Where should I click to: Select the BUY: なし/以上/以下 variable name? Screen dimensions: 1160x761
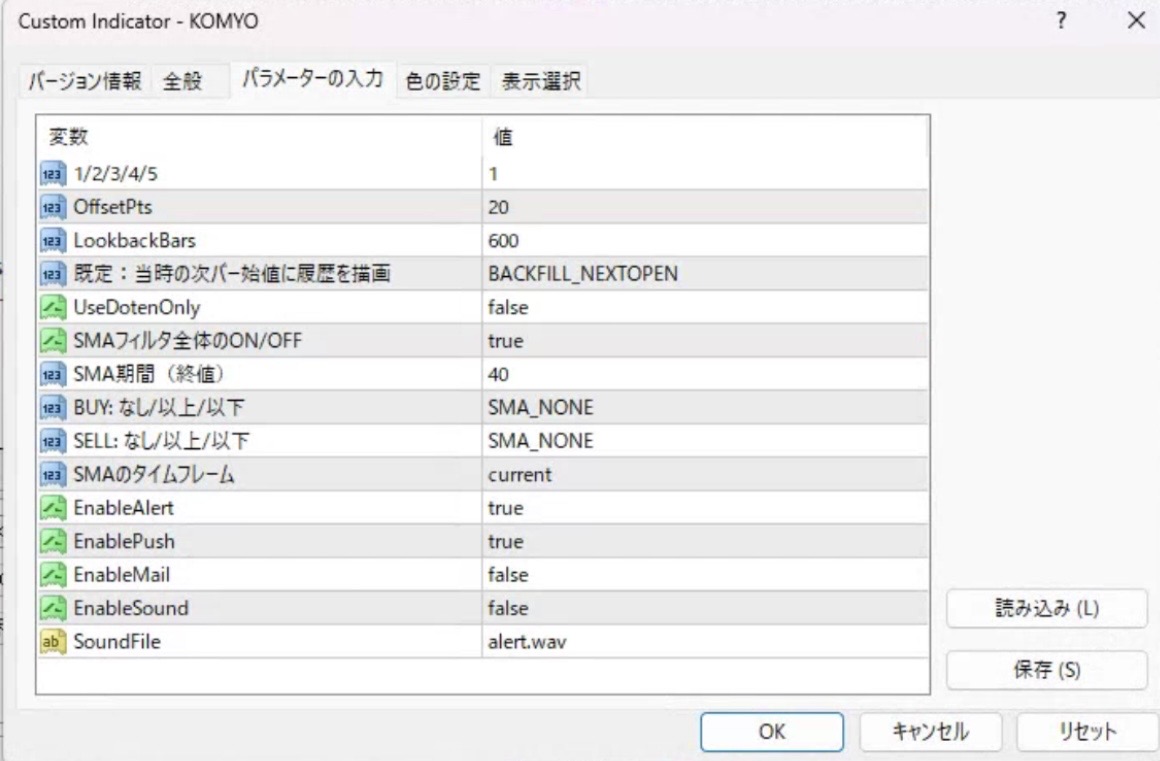pyautogui.click(x=159, y=407)
